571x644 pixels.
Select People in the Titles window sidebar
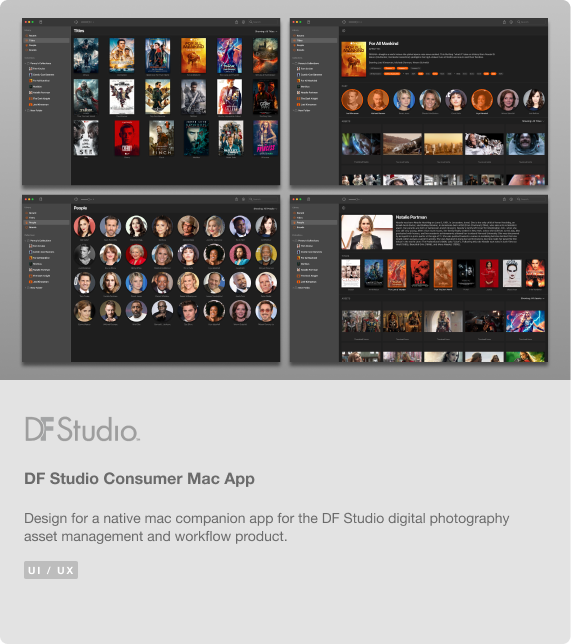point(46,45)
